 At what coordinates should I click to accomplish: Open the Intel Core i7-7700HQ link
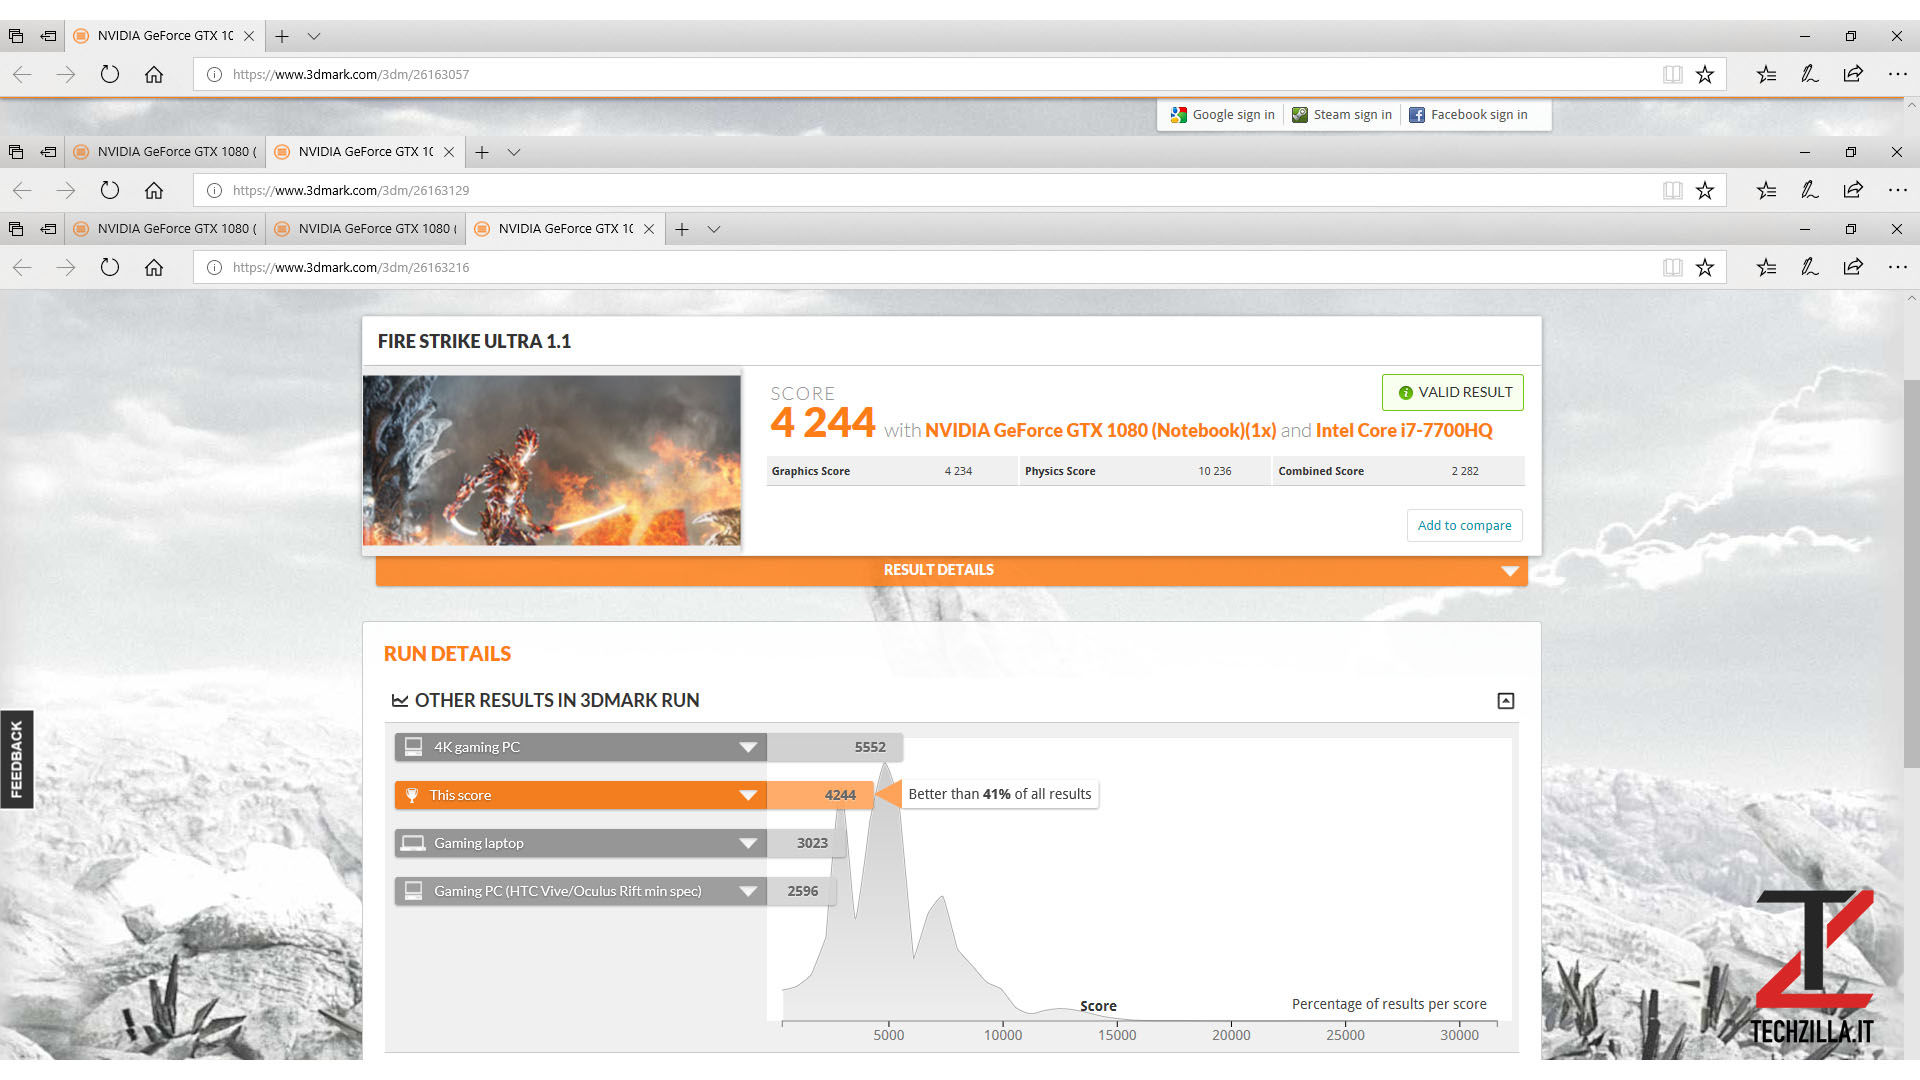click(1403, 430)
